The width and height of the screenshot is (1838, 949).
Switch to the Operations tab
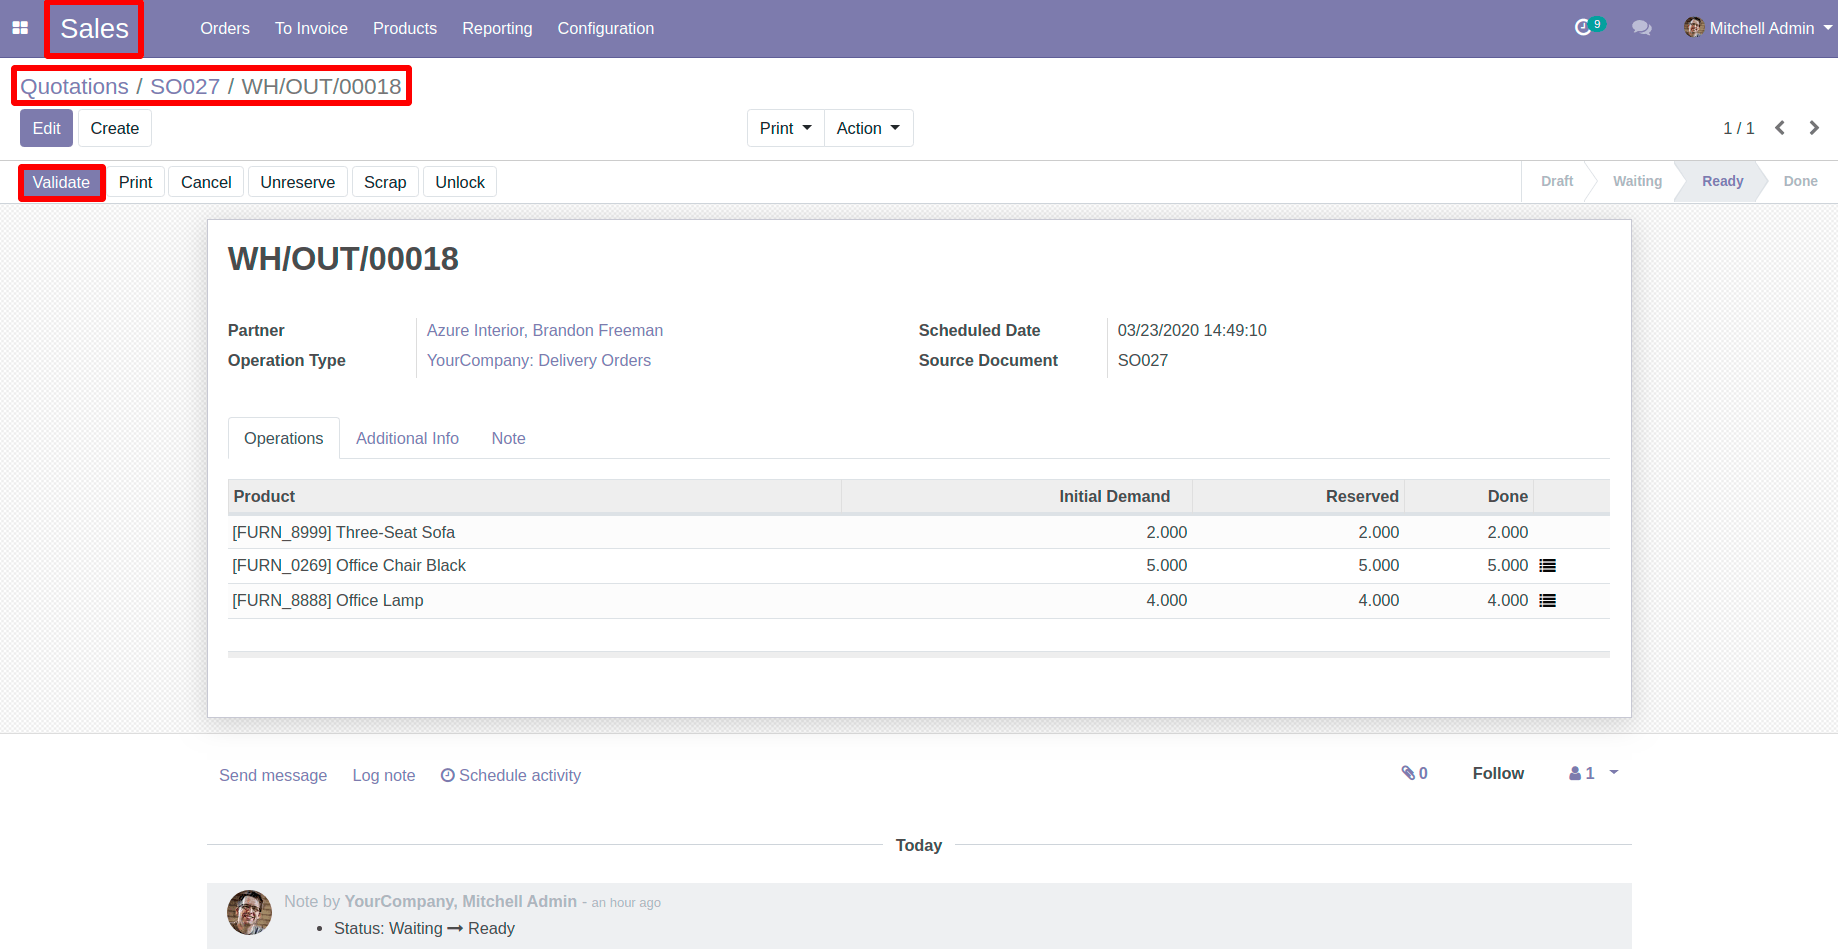pyautogui.click(x=284, y=438)
